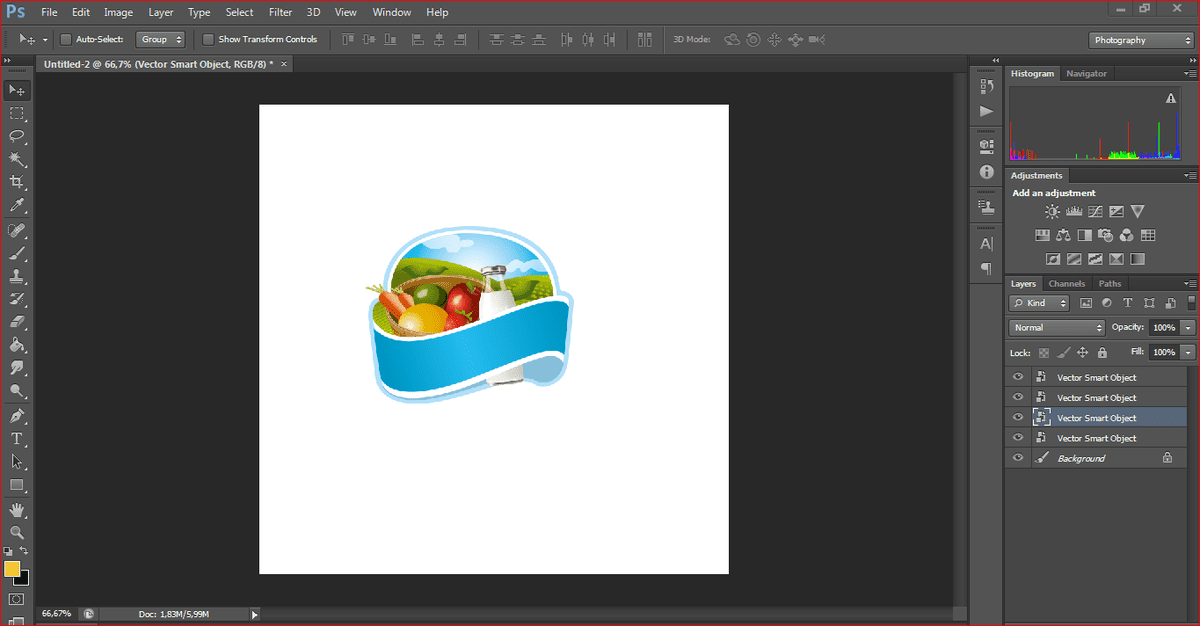
Task: Open the Normal blend mode dropdown
Action: [x=1056, y=328]
